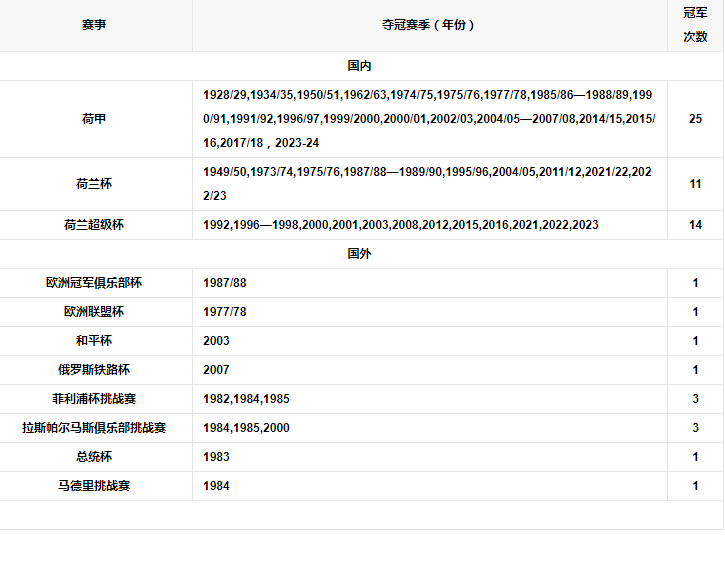This screenshot has width=725, height=571.
Task: Click the 夺冠赛季（年份）column header
Action: tap(429, 25)
